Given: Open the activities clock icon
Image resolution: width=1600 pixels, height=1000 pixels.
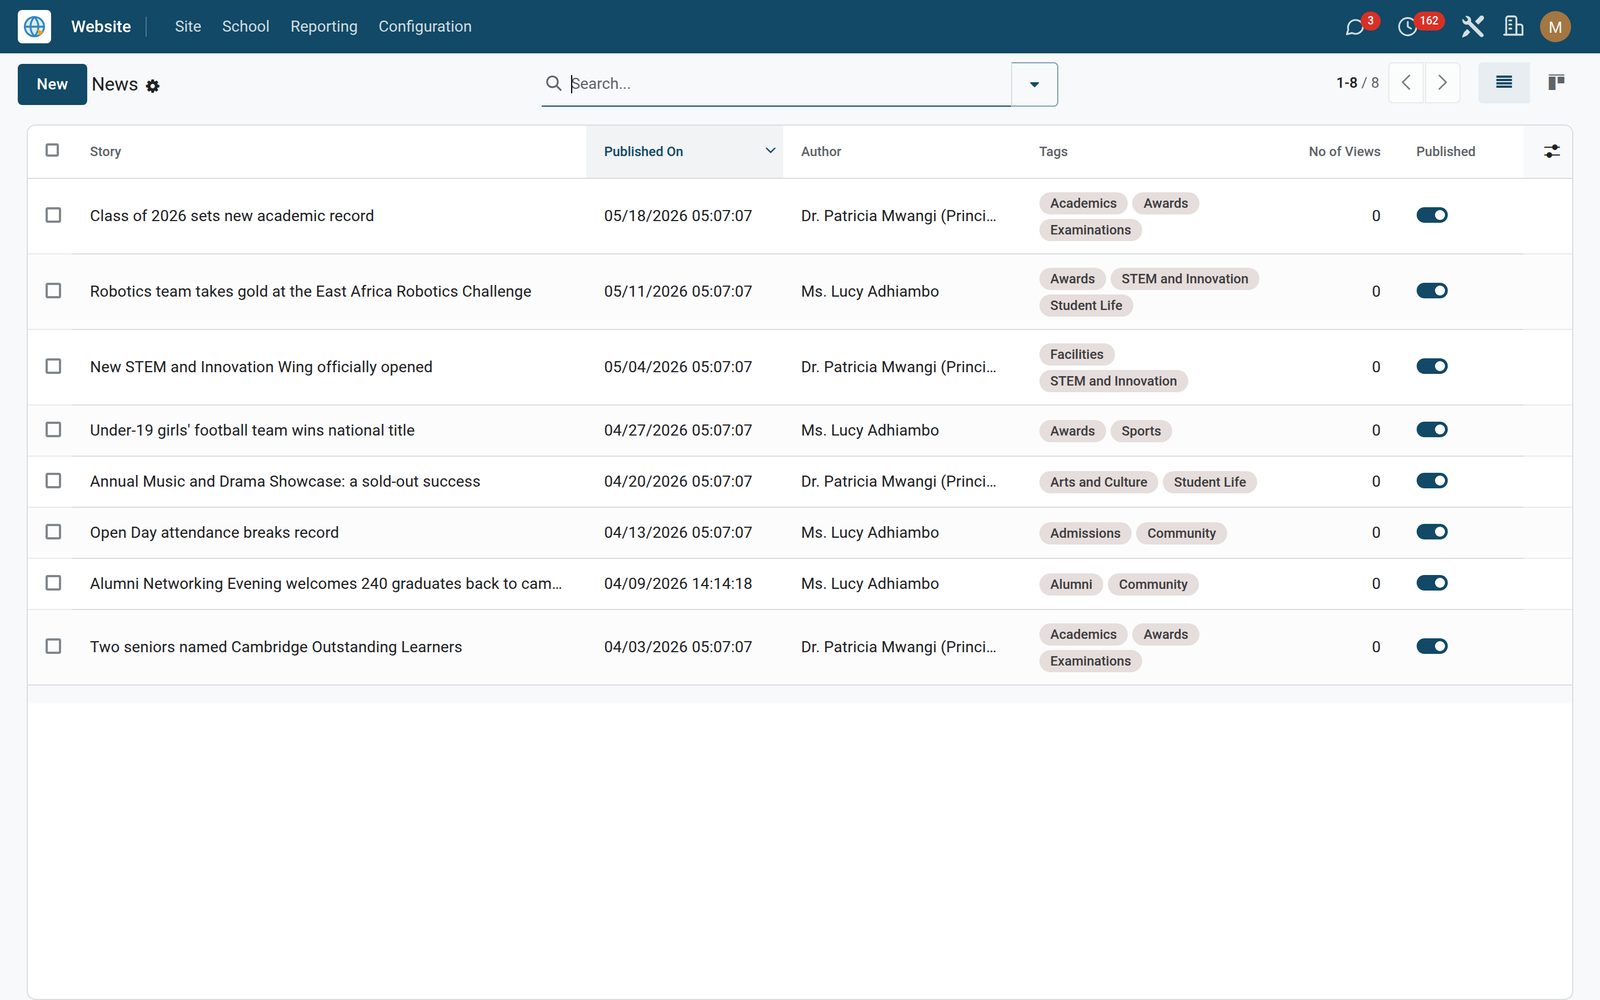Looking at the screenshot, I should [1407, 27].
